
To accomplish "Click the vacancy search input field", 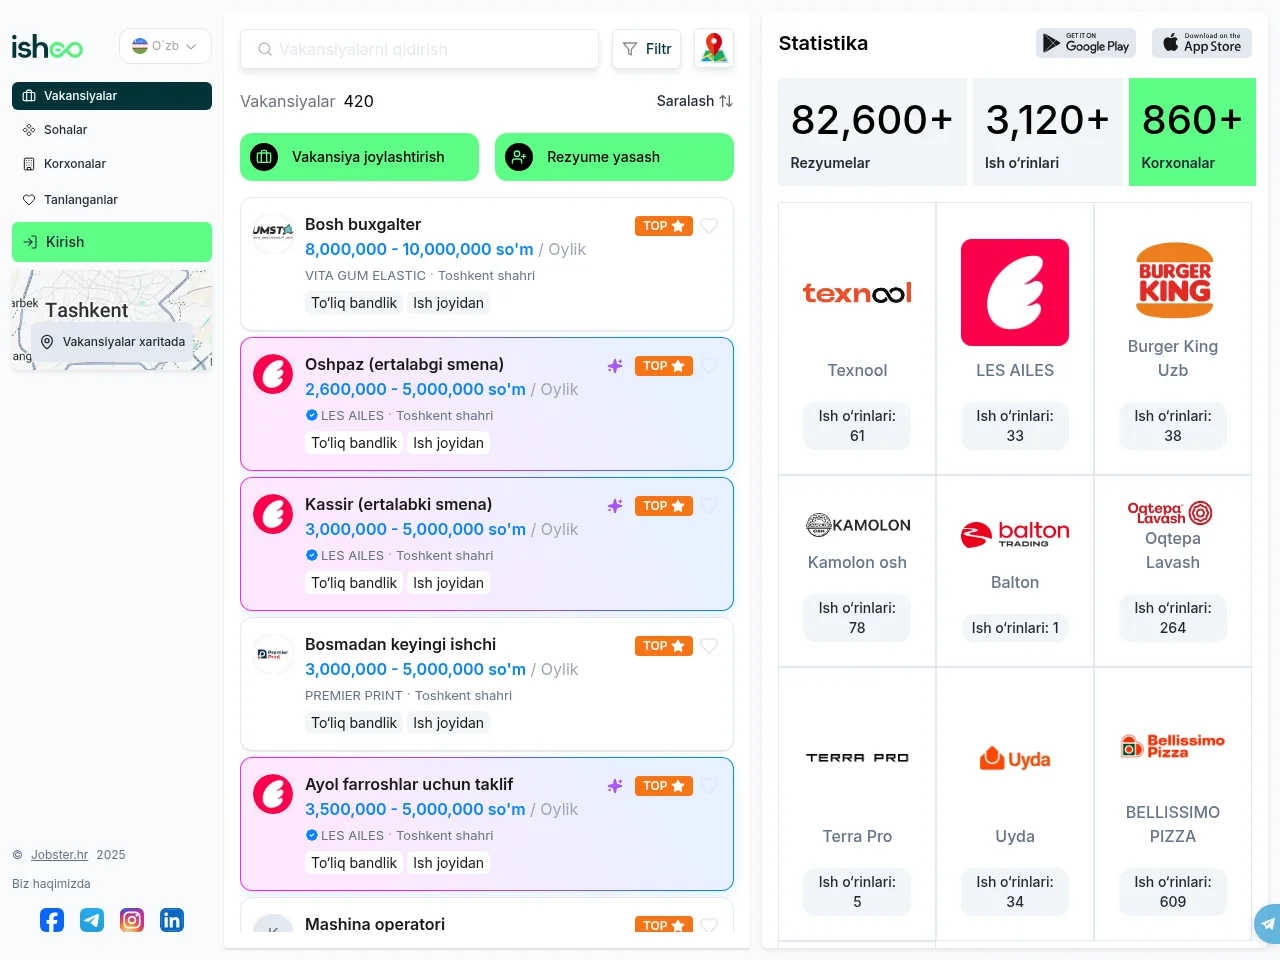I will (419, 49).
